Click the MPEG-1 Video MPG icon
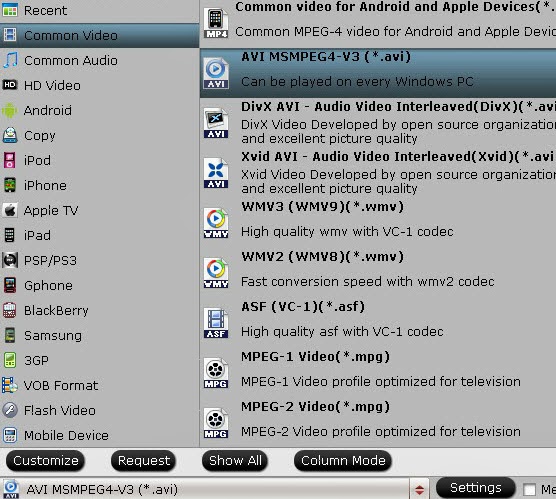Viewport: 556px width, 499px height. 216,373
